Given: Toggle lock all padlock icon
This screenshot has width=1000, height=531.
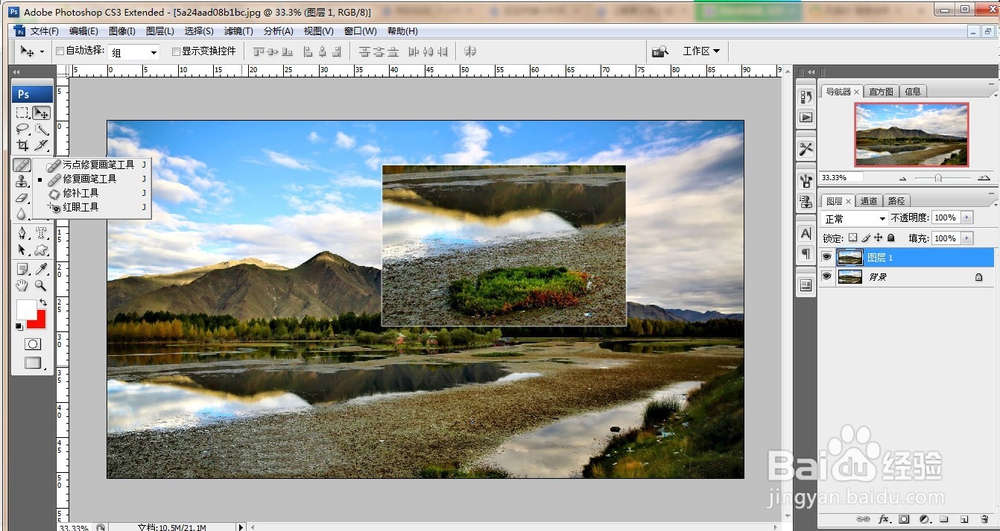Looking at the screenshot, I should point(890,238).
